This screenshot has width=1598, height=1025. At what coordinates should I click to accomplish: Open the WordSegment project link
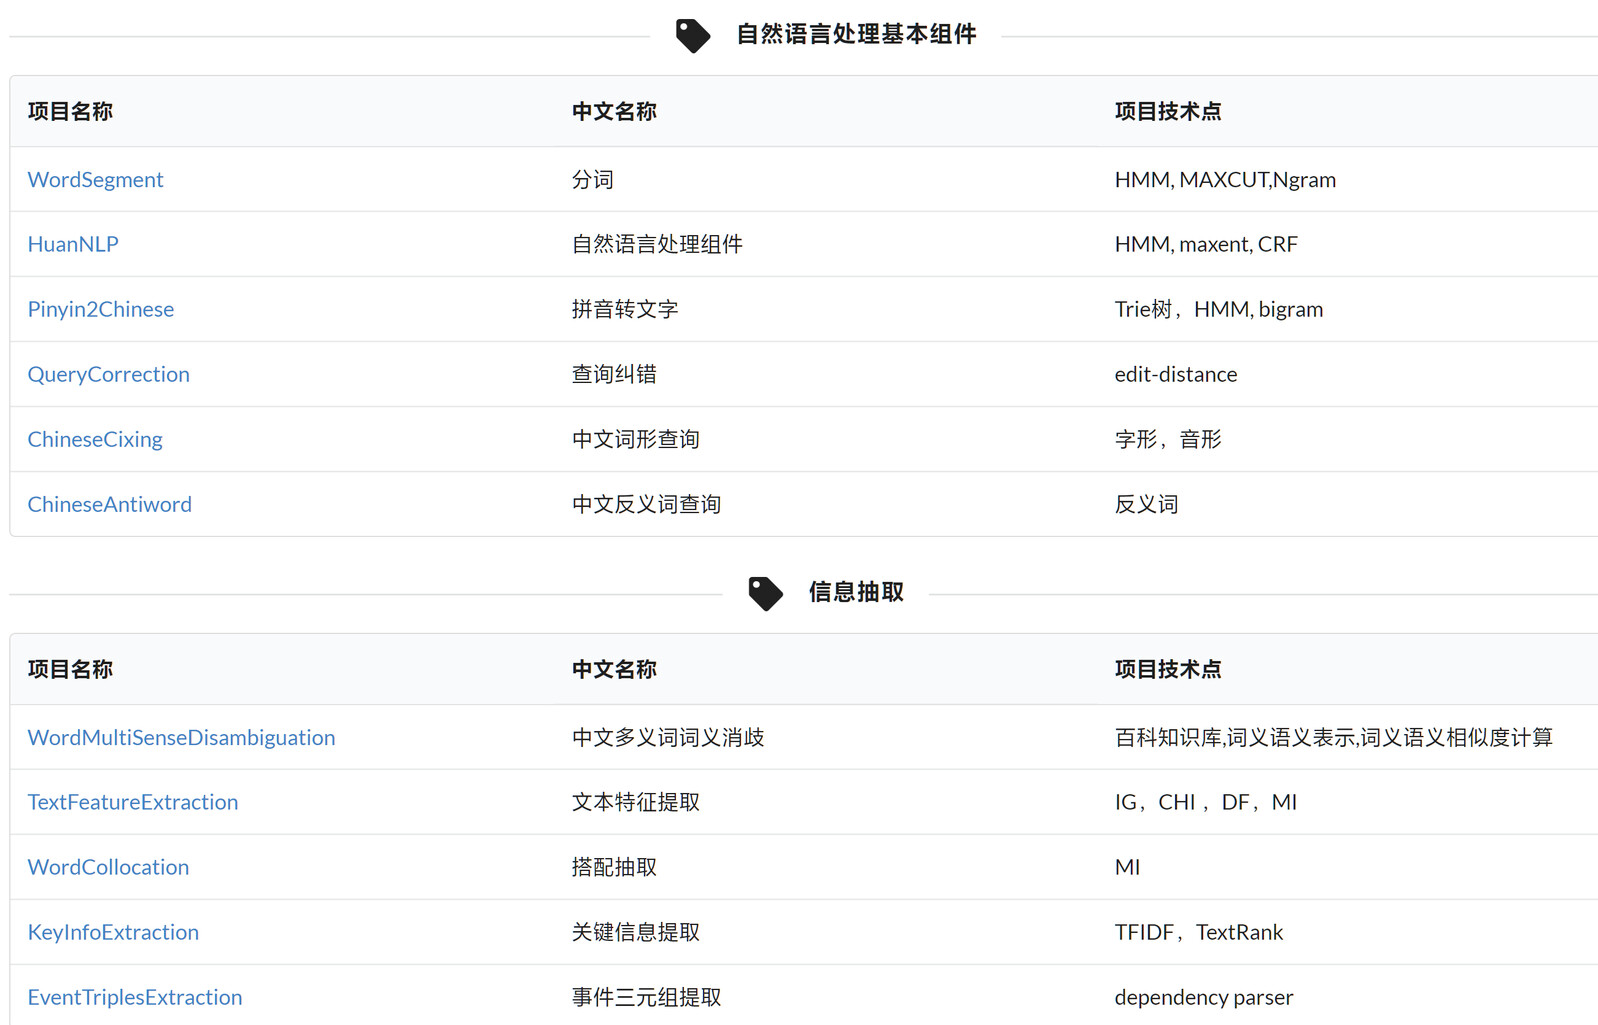tap(95, 180)
